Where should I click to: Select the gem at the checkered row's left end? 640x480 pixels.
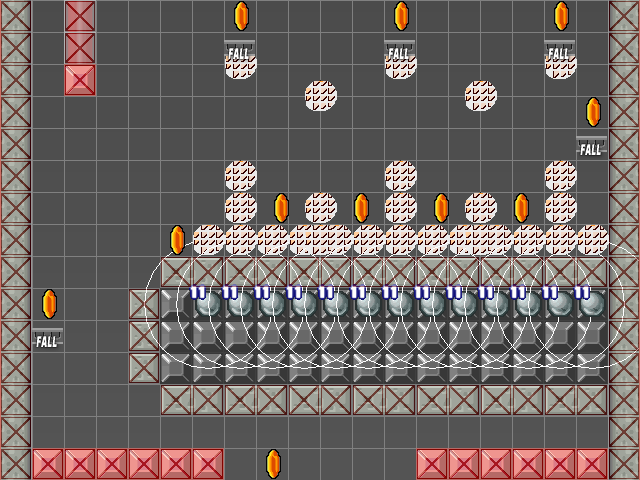point(177,240)
